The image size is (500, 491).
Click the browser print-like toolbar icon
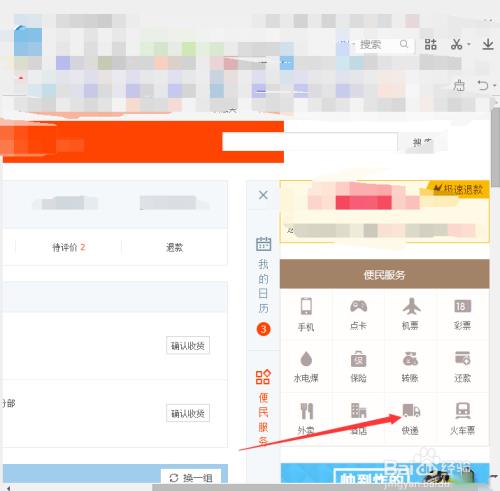click(459, 85)
